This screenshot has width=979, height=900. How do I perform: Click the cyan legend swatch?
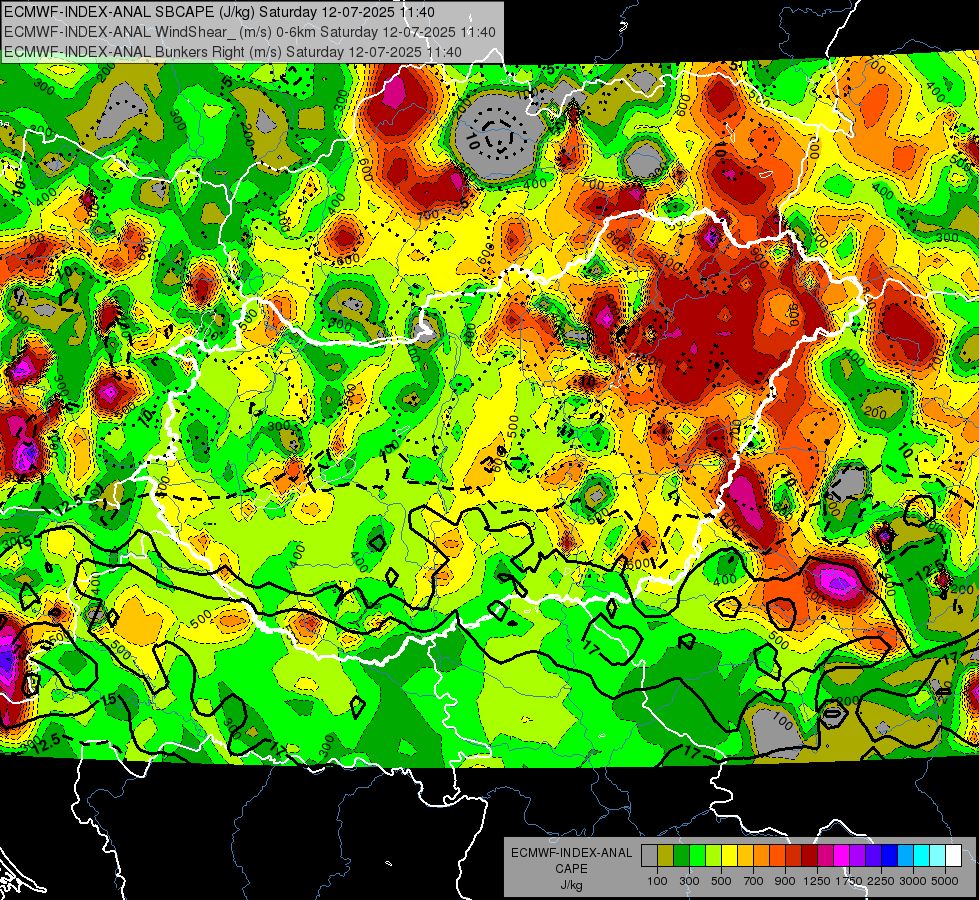coord(922,855)
